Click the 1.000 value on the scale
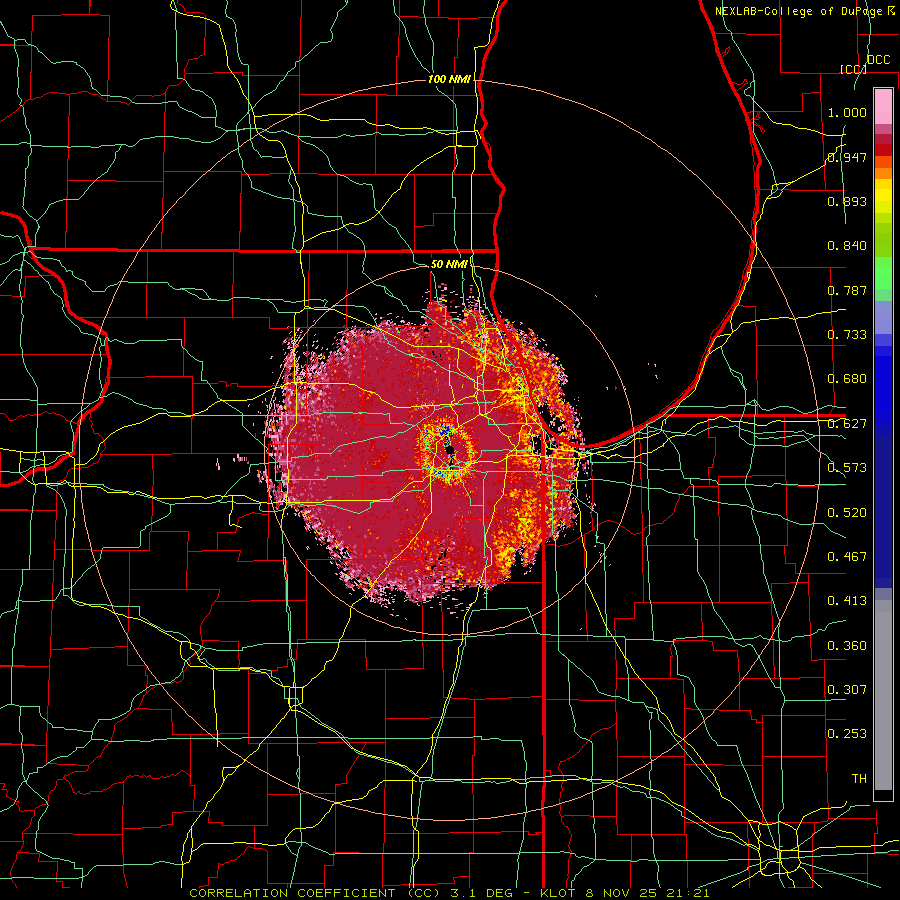900x900 pixels. 847,112
